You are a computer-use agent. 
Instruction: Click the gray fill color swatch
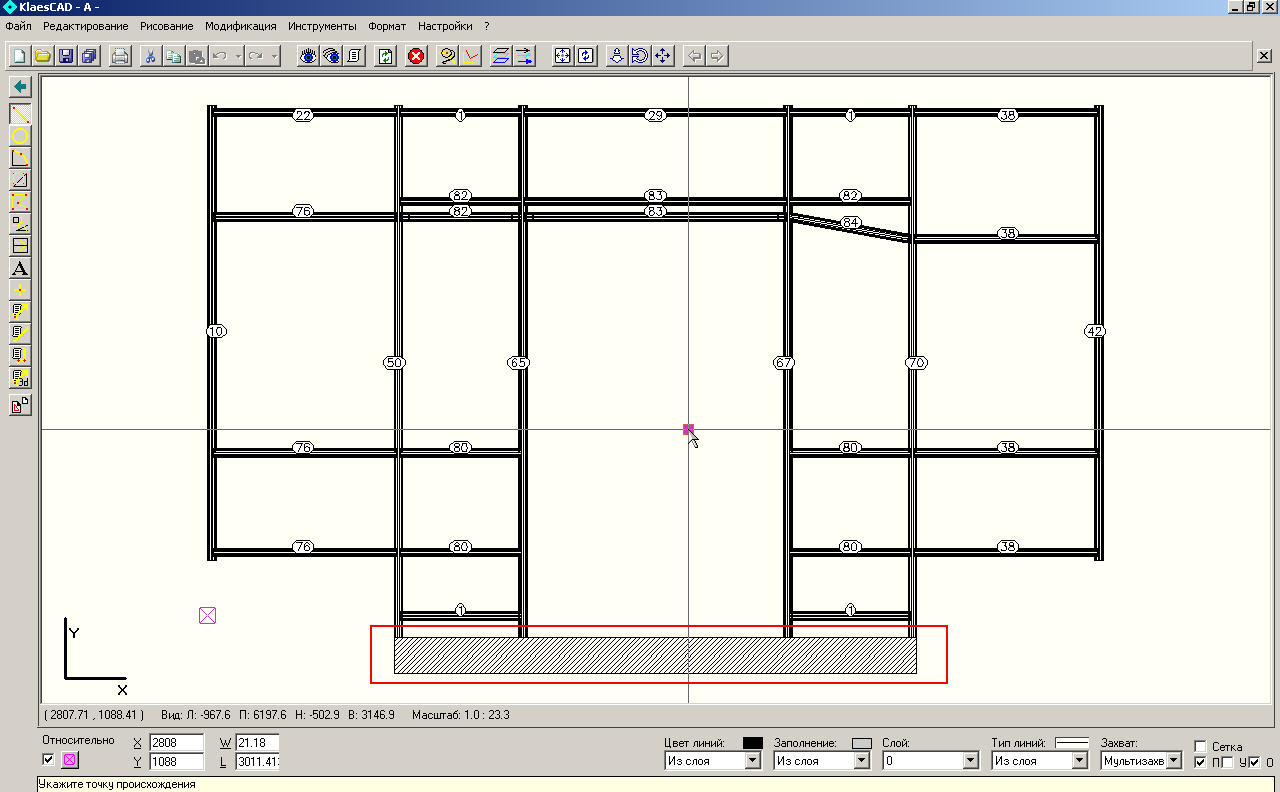(862, 743)
